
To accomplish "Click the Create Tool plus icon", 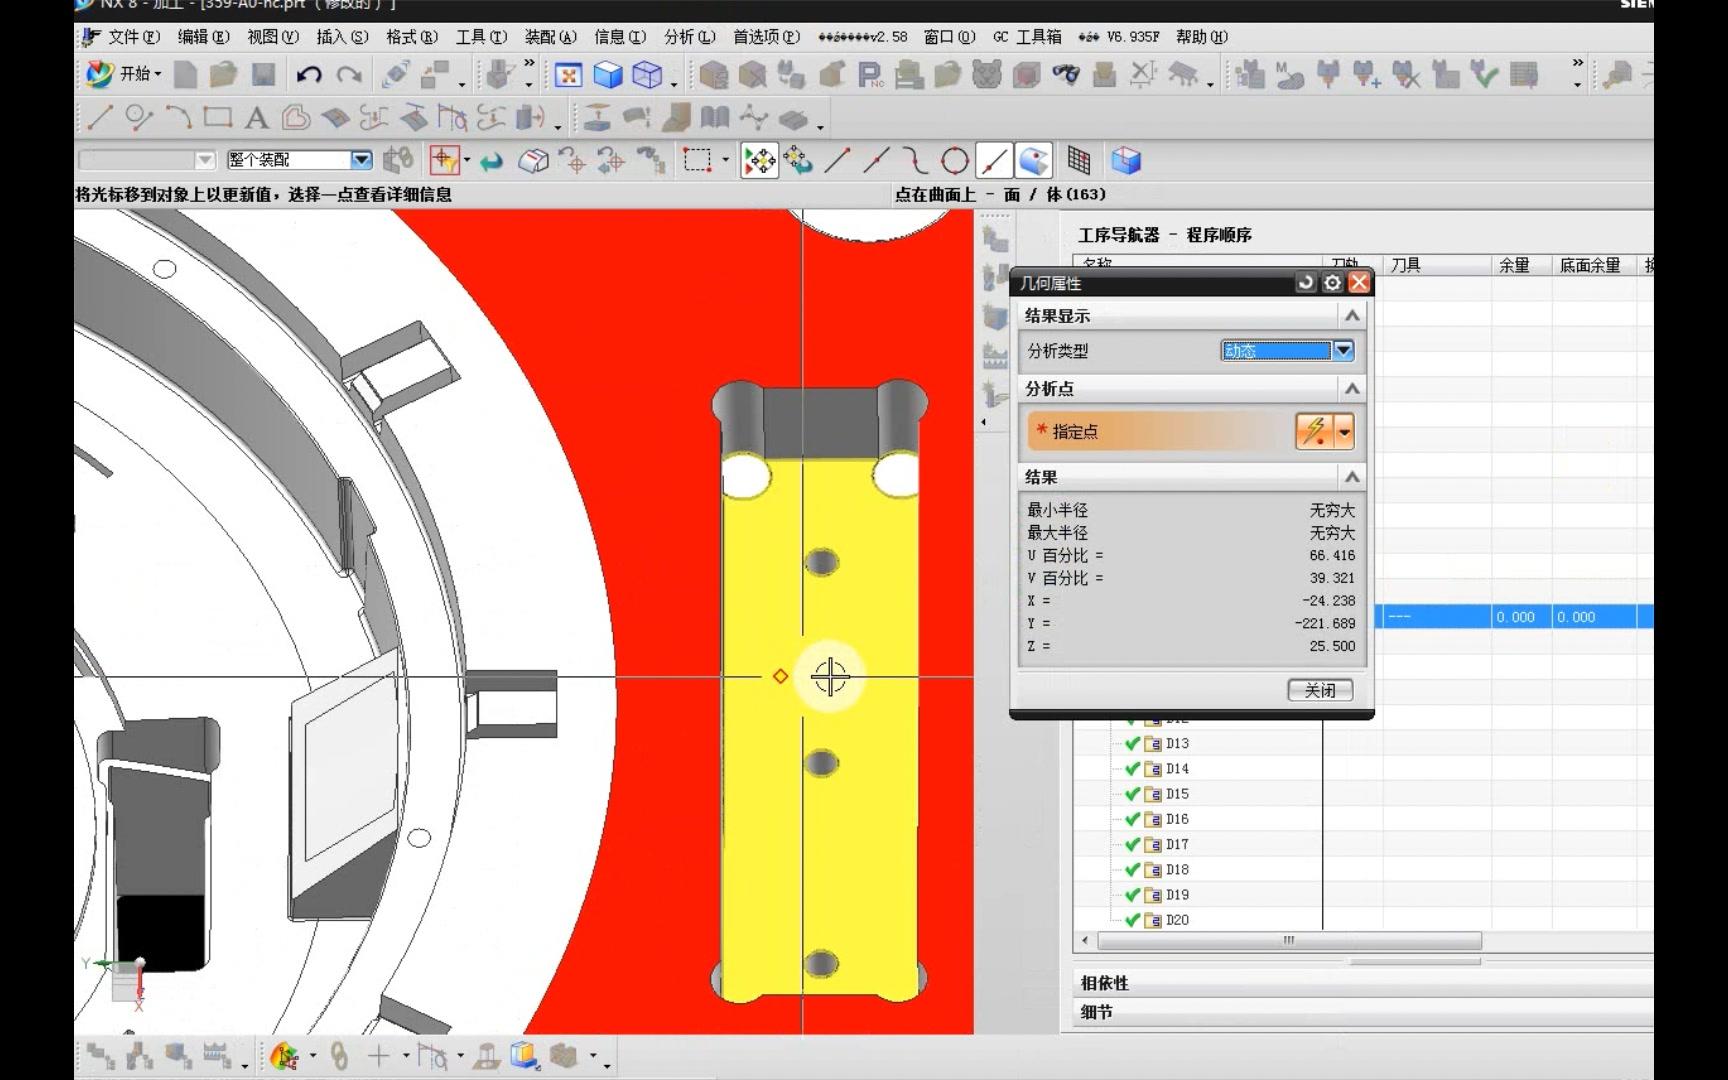I will [1366, 75].
